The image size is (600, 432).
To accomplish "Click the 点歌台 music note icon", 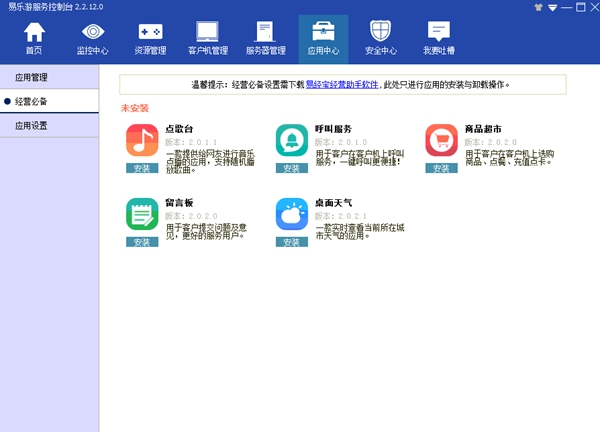I will 142,141.
